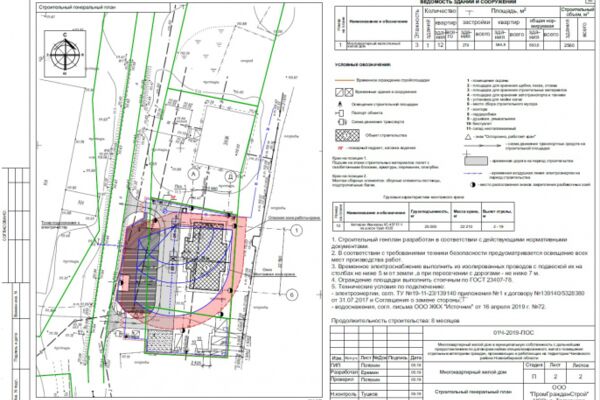Click the site lighting legend symbol
Viewport: 600px width, 400px height.
click(339, 104)
